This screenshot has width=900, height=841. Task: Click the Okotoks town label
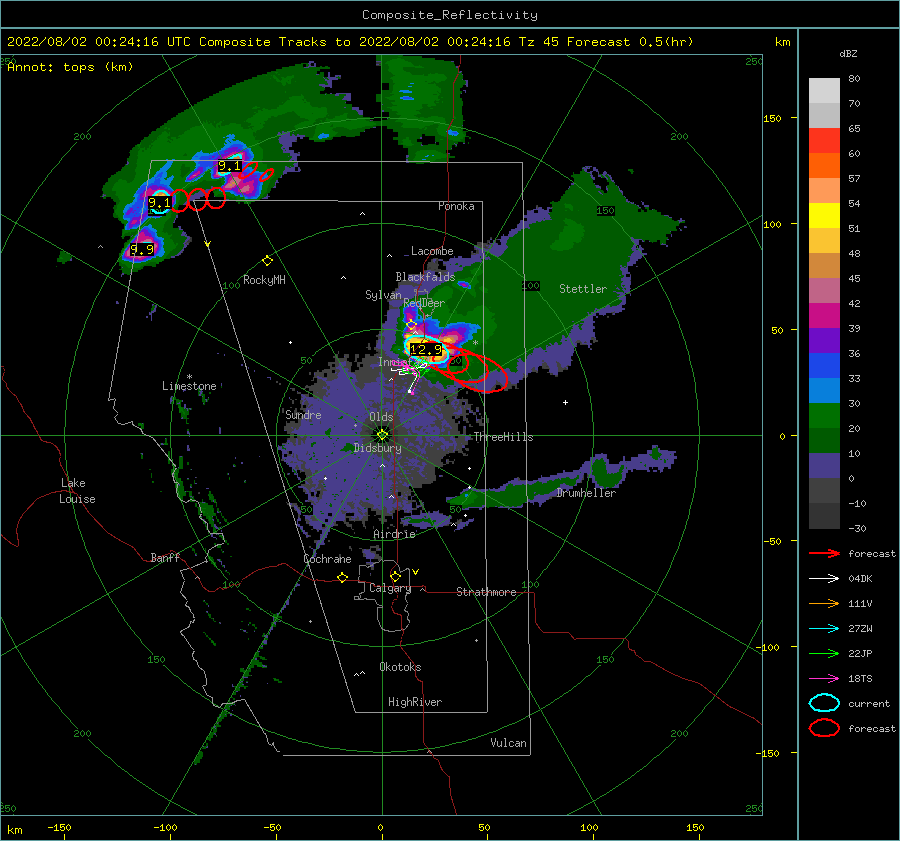coord(400,667)
